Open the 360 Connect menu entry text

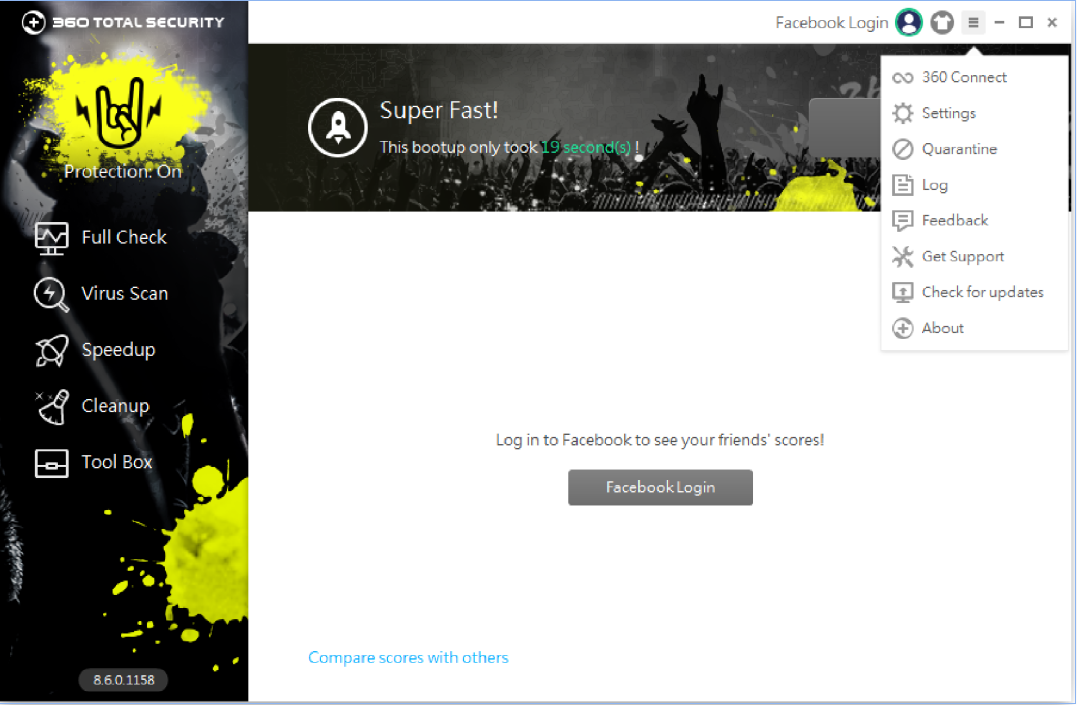point(964,78)
